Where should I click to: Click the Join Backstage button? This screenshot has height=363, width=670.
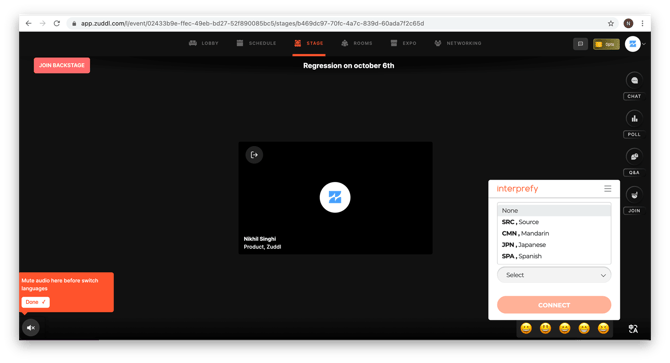(x=62, y=65)
